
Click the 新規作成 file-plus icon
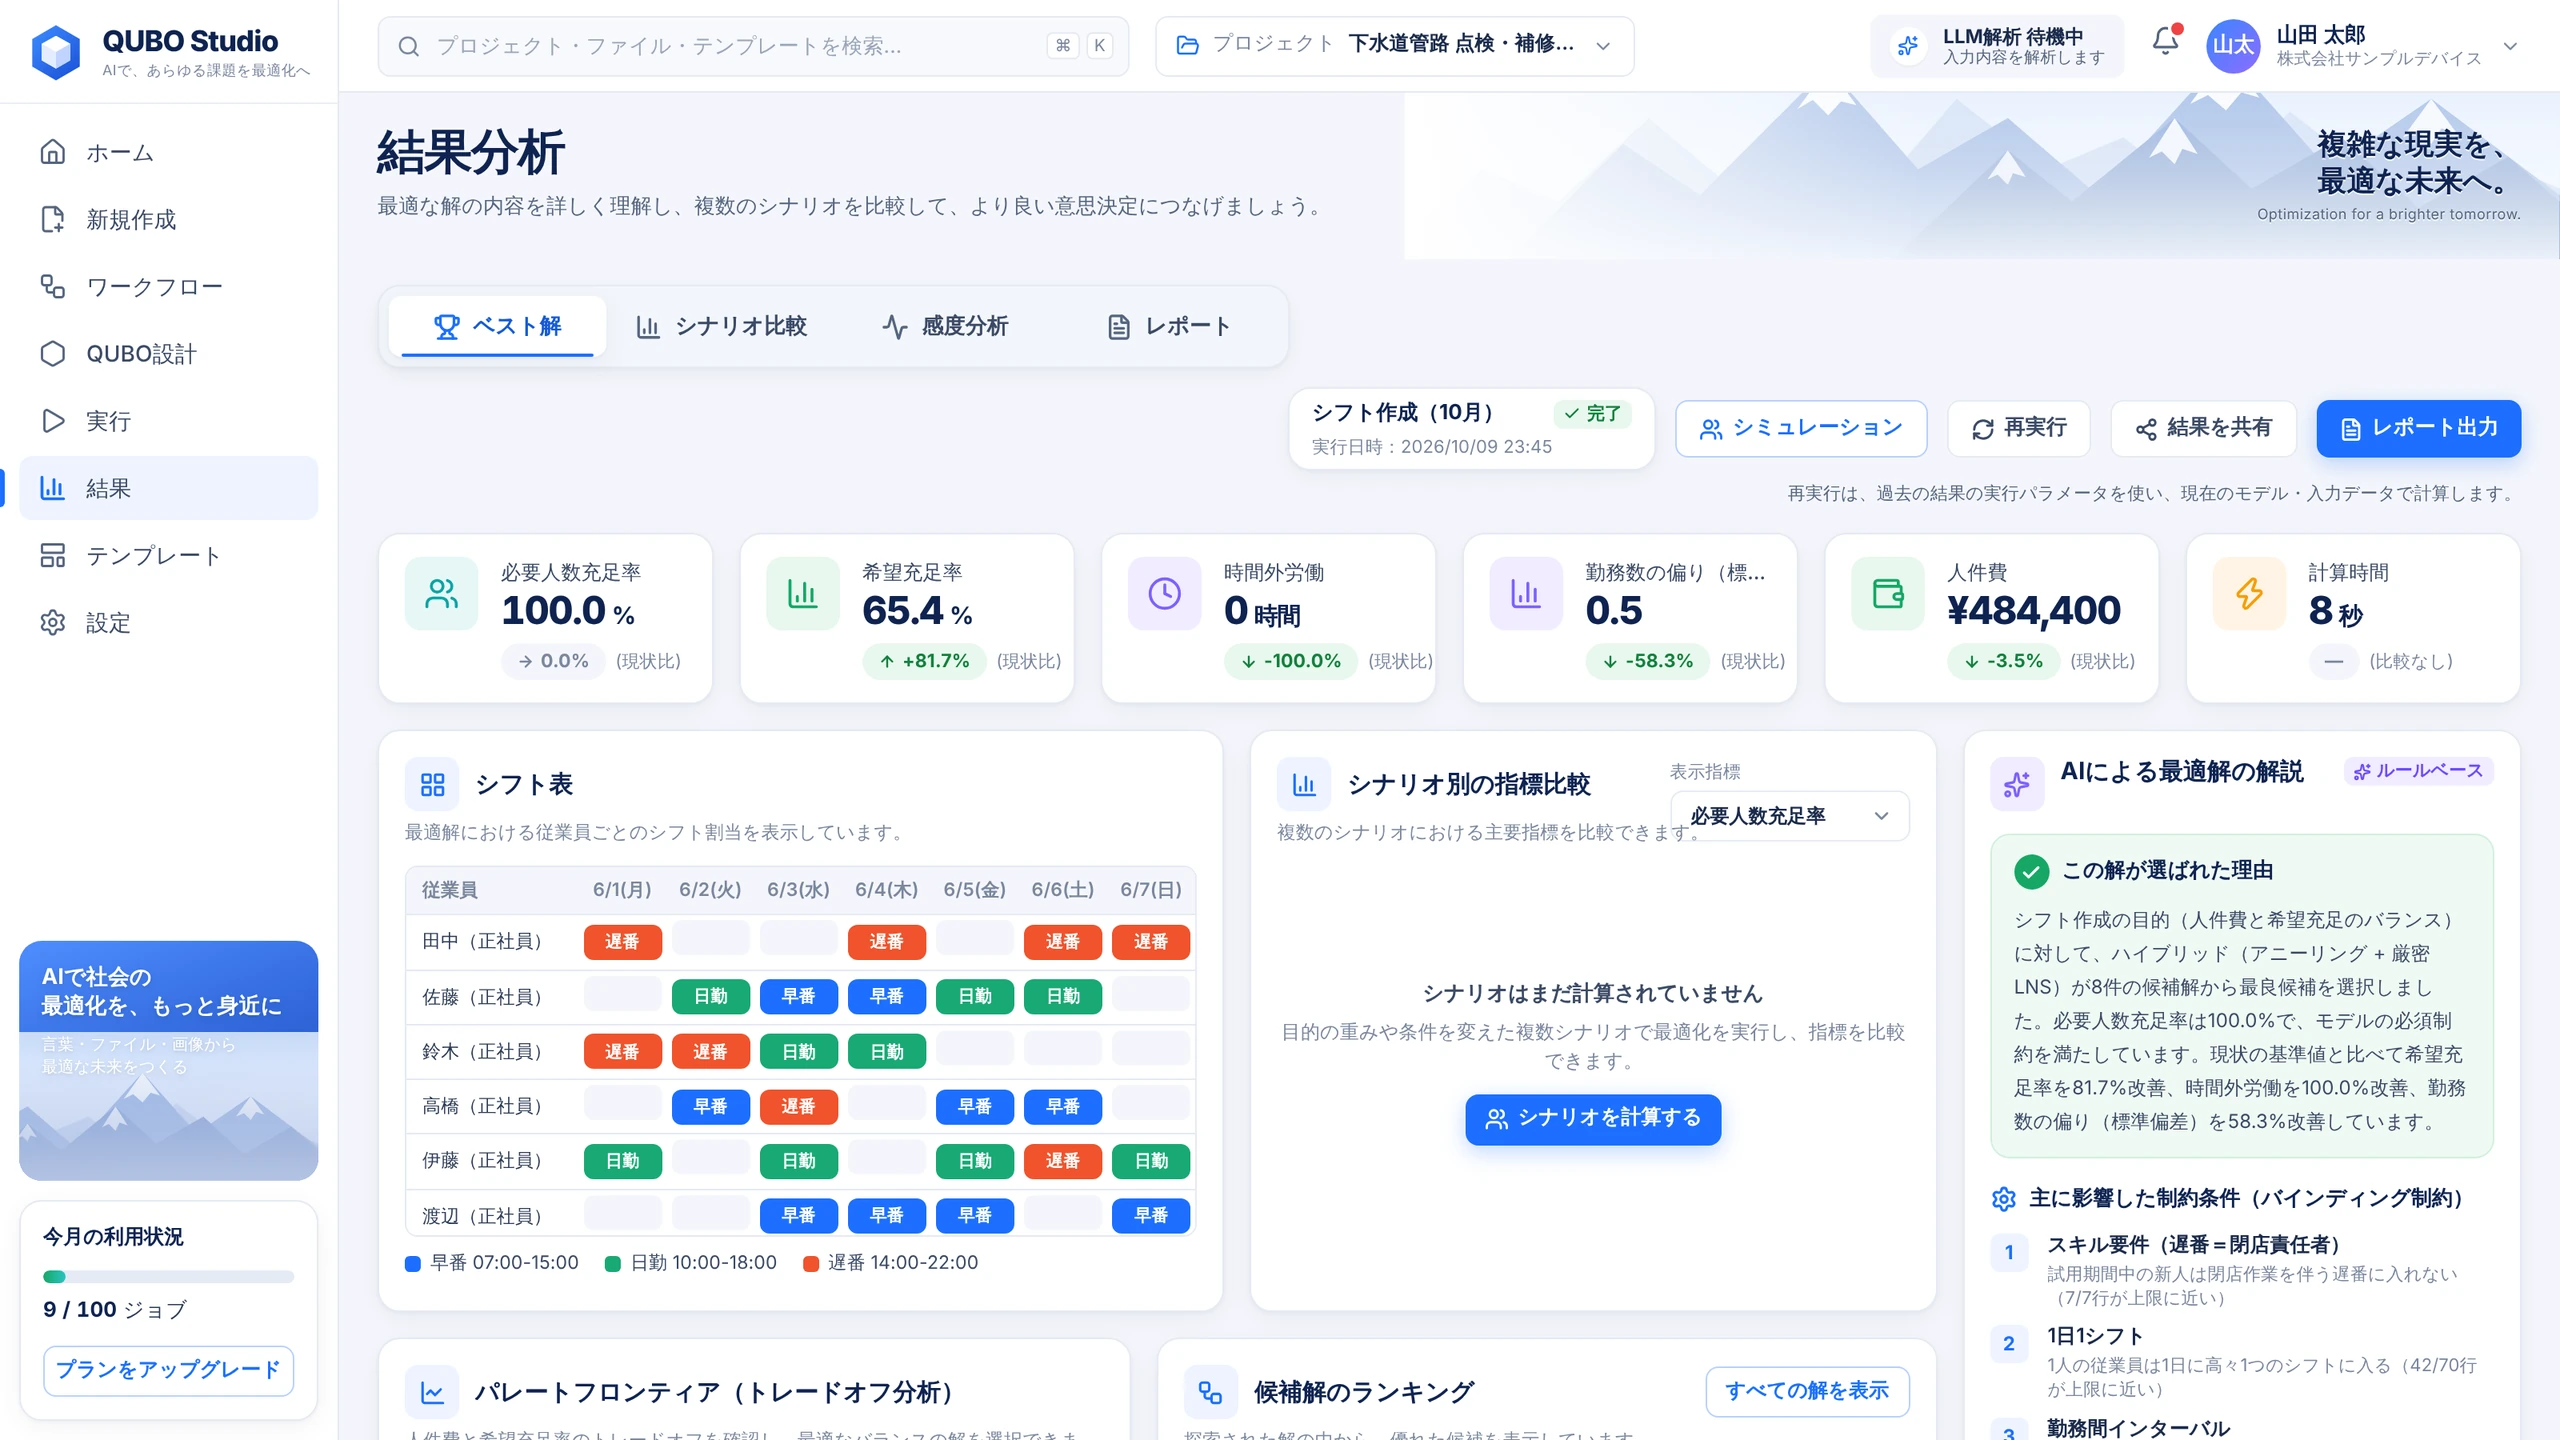pyautogui.click(x=53, y=219)
